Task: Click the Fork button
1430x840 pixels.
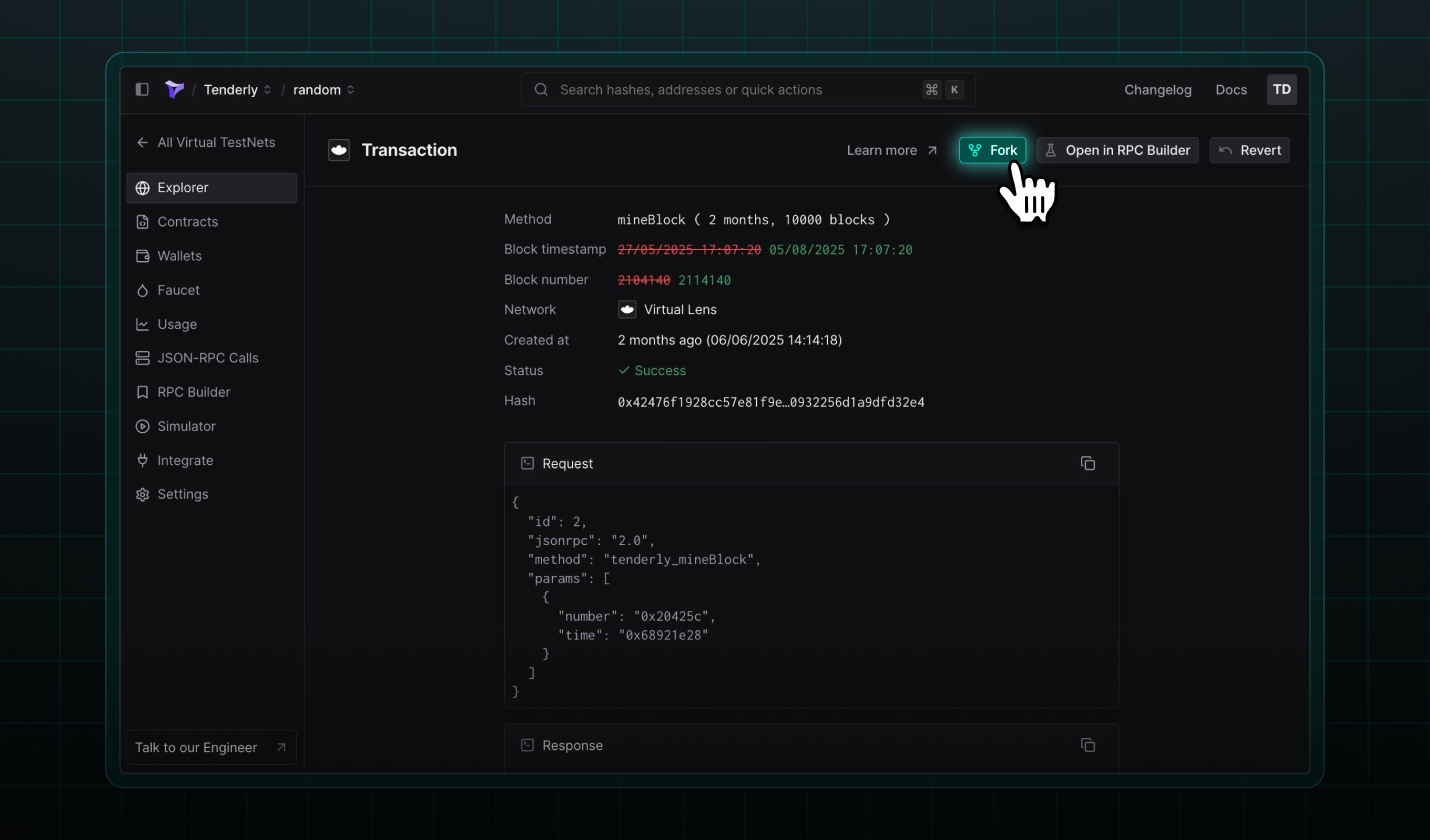Action: [992, 150]
